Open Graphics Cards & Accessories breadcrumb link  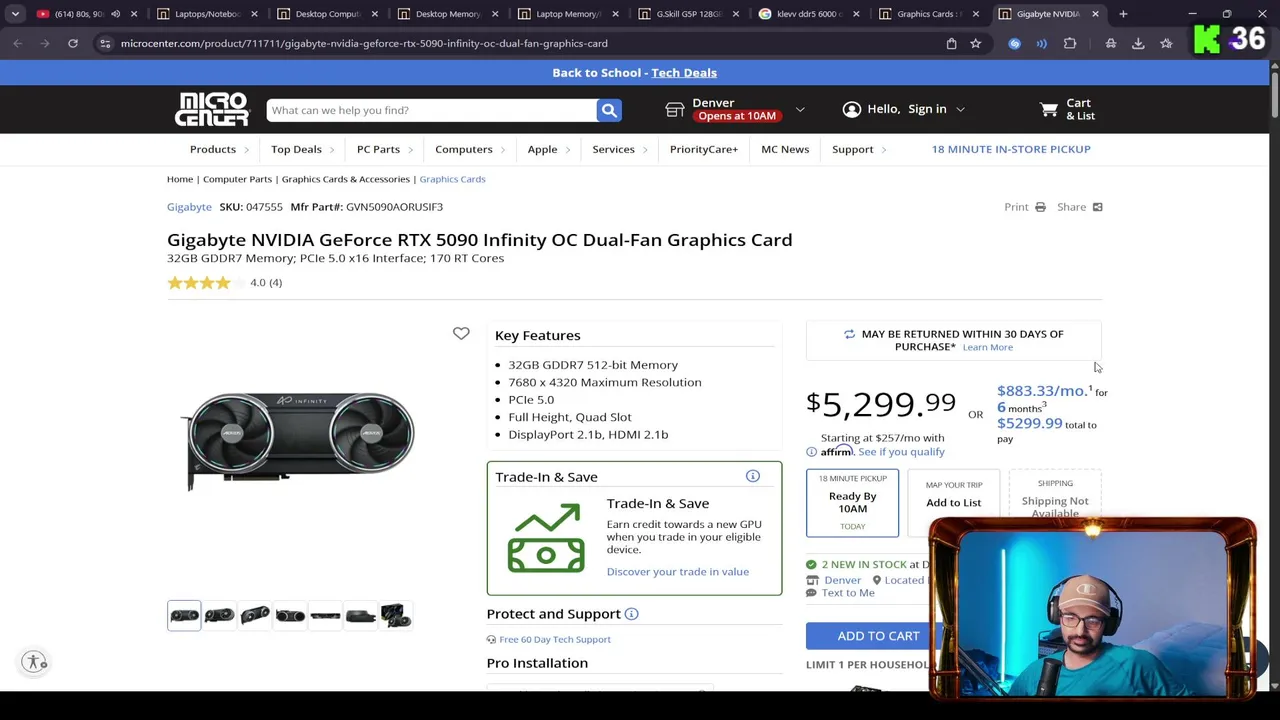pyautogui.click(x=345, y=179)
